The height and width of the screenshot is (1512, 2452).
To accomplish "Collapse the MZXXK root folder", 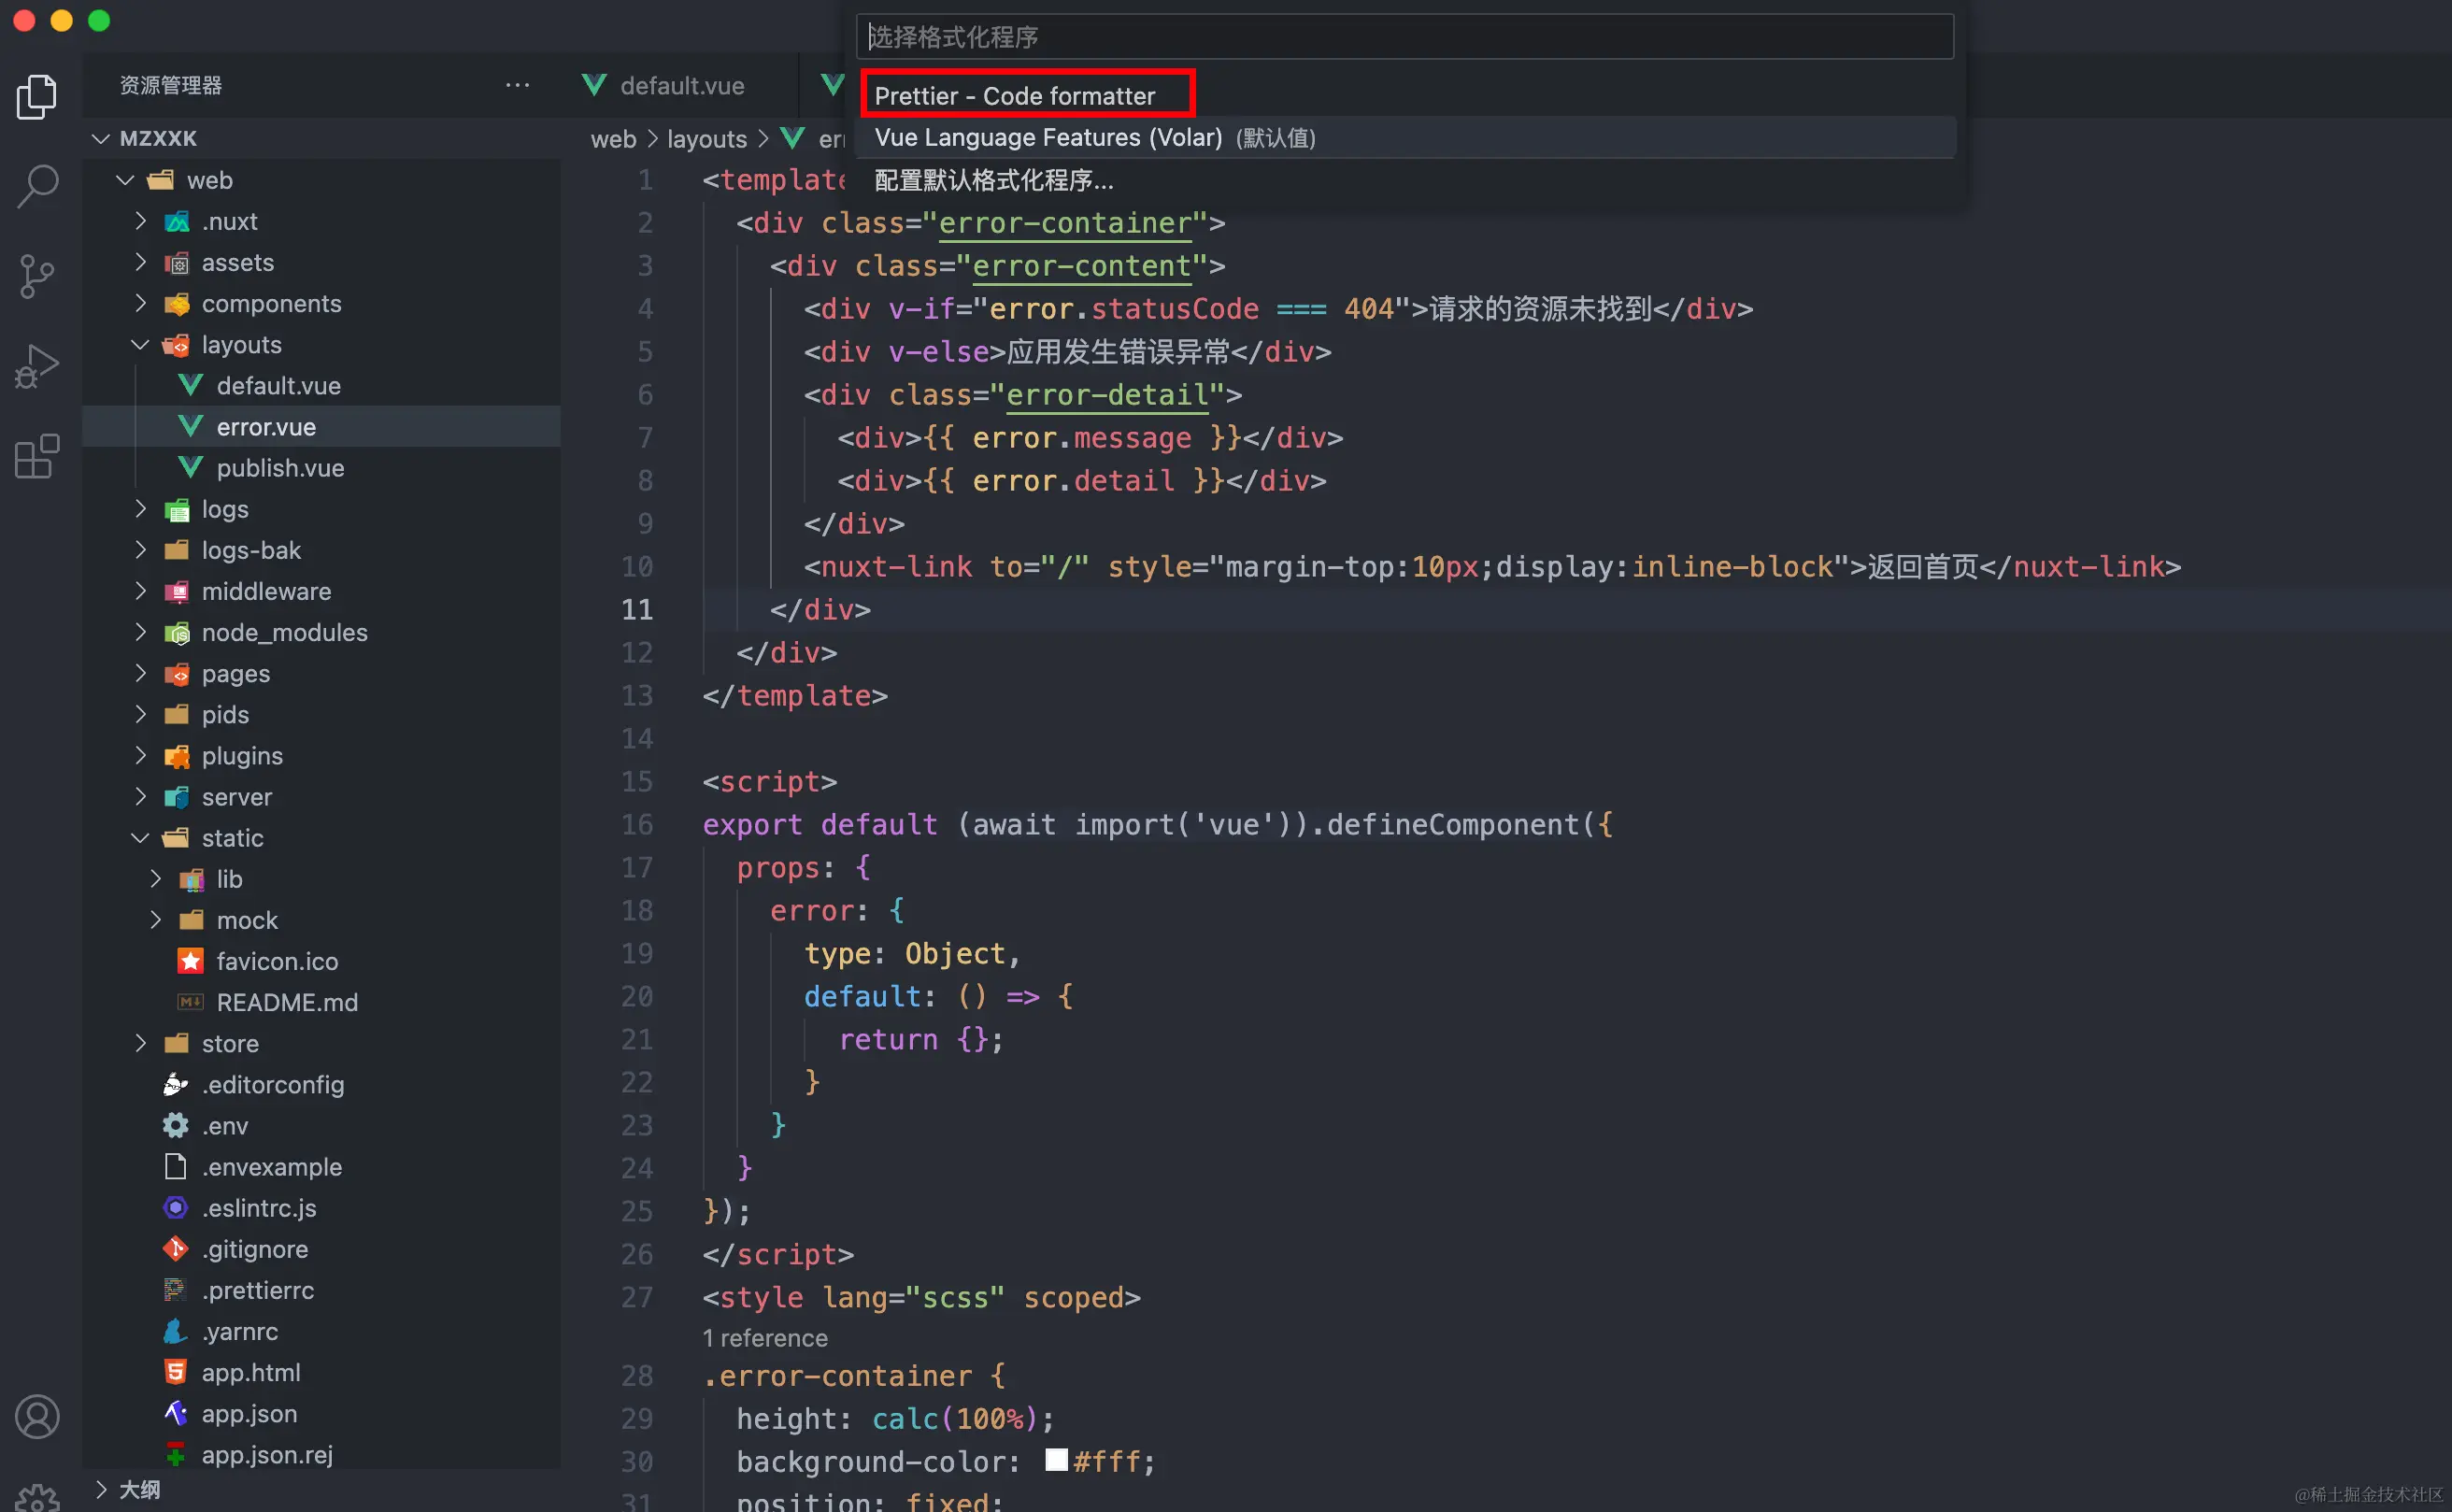I will (101, 138).
